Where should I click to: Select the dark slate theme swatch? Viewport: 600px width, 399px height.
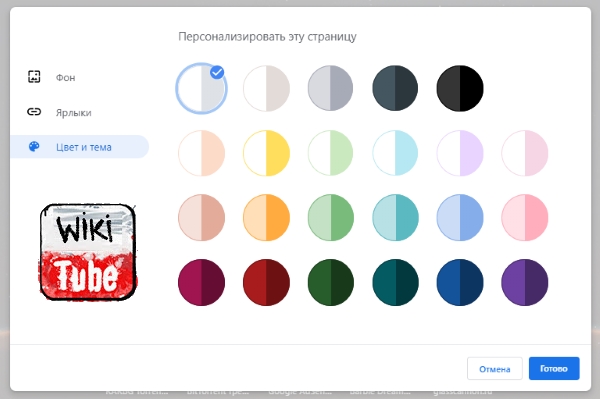coord(395,88)
